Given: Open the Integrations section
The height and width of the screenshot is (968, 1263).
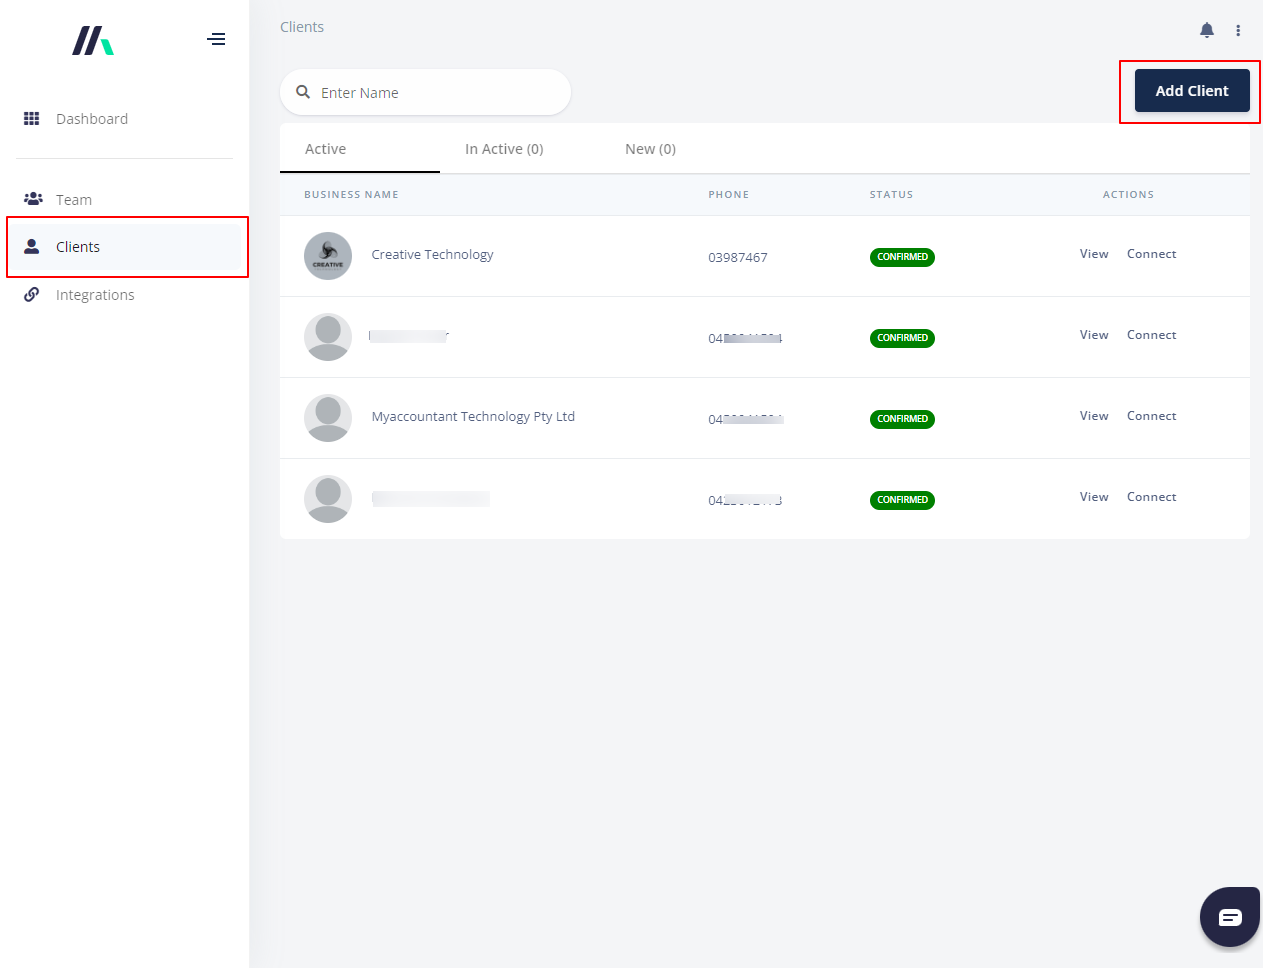Looking at the screenshot, I should 94,295.
